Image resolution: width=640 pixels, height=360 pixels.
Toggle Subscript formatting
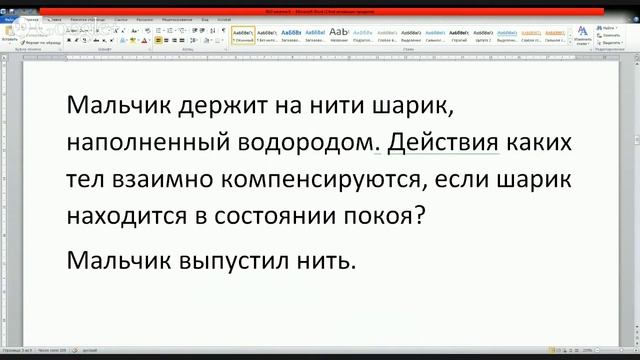click(x=104, y=40)
